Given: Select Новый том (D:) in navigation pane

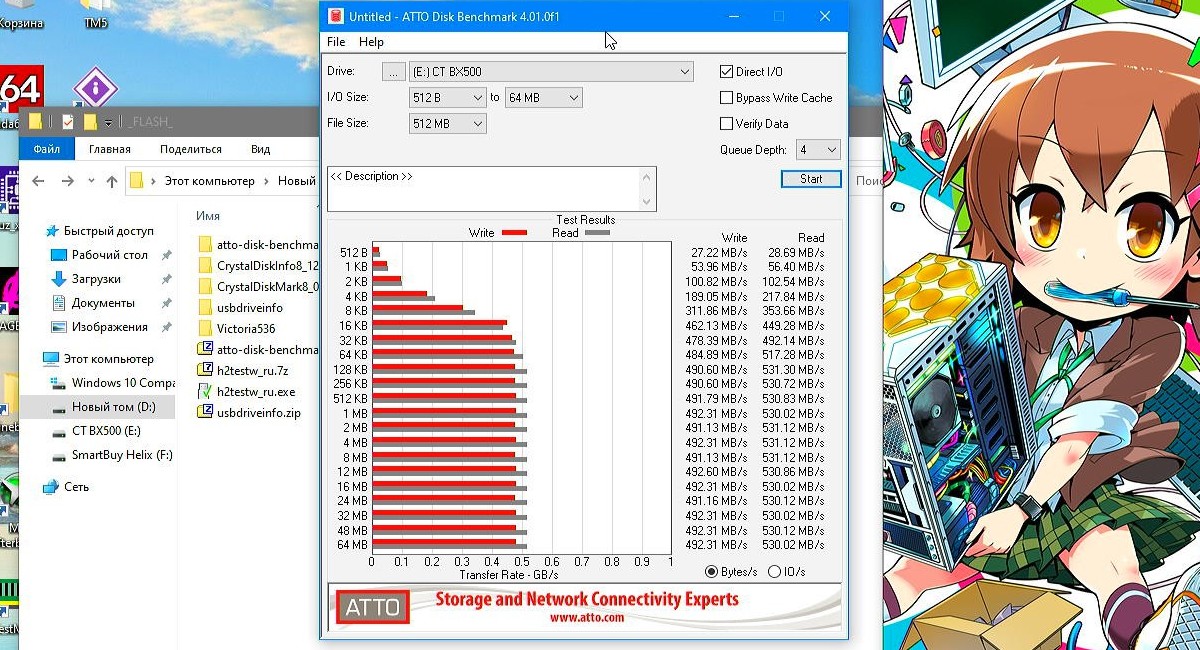Looking at the screenshot, I should point(96,407).
